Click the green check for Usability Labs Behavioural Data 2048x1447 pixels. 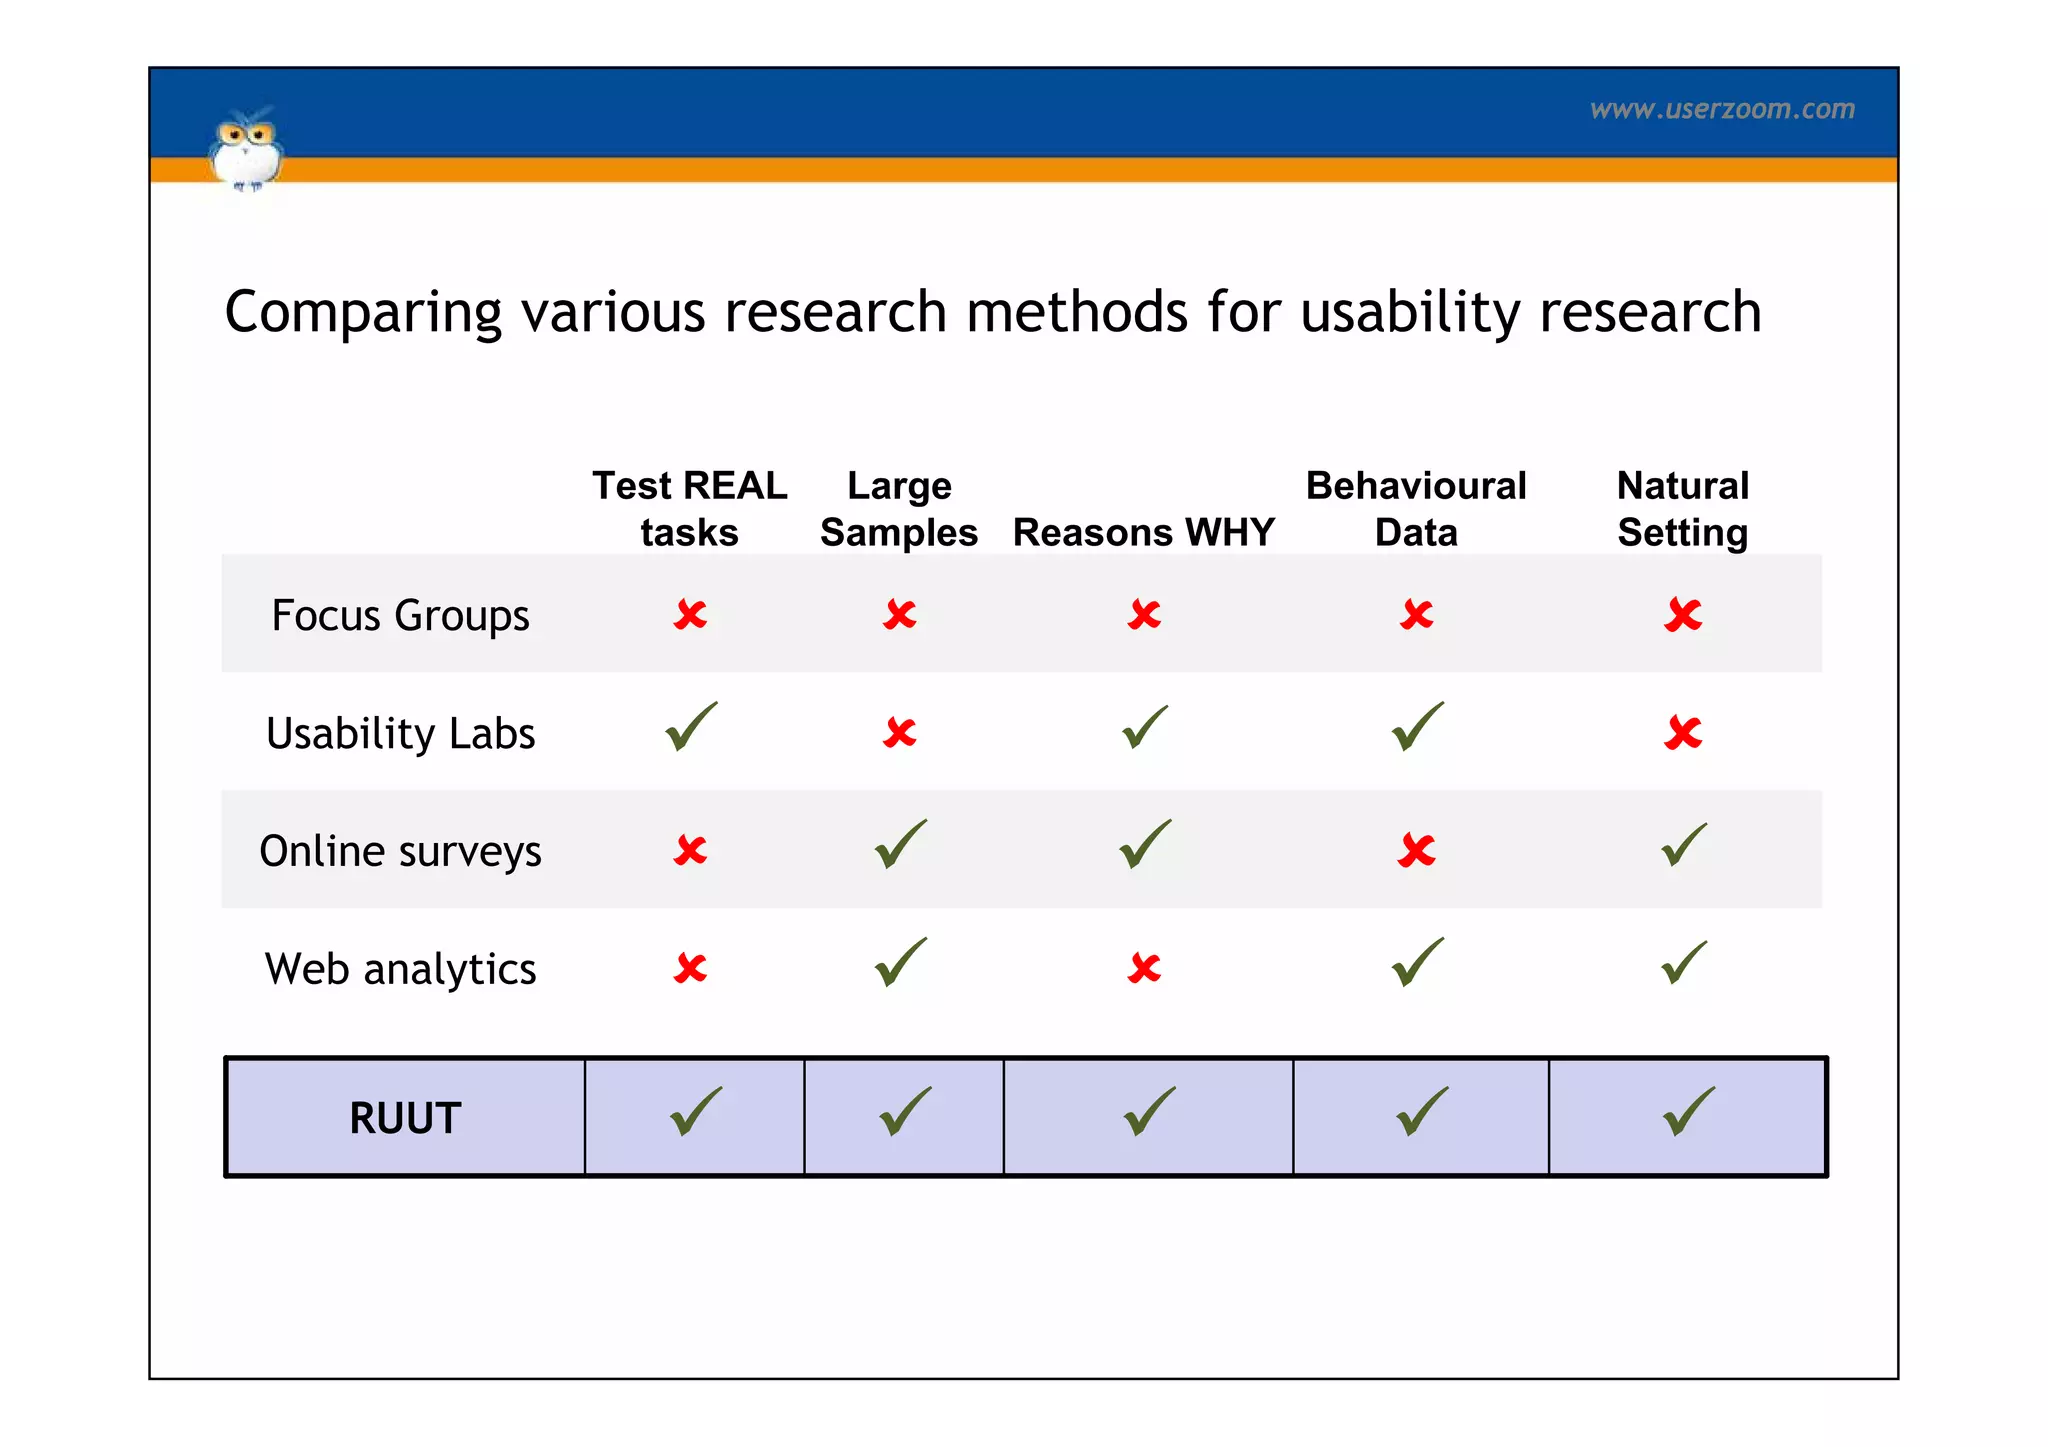1418,727
